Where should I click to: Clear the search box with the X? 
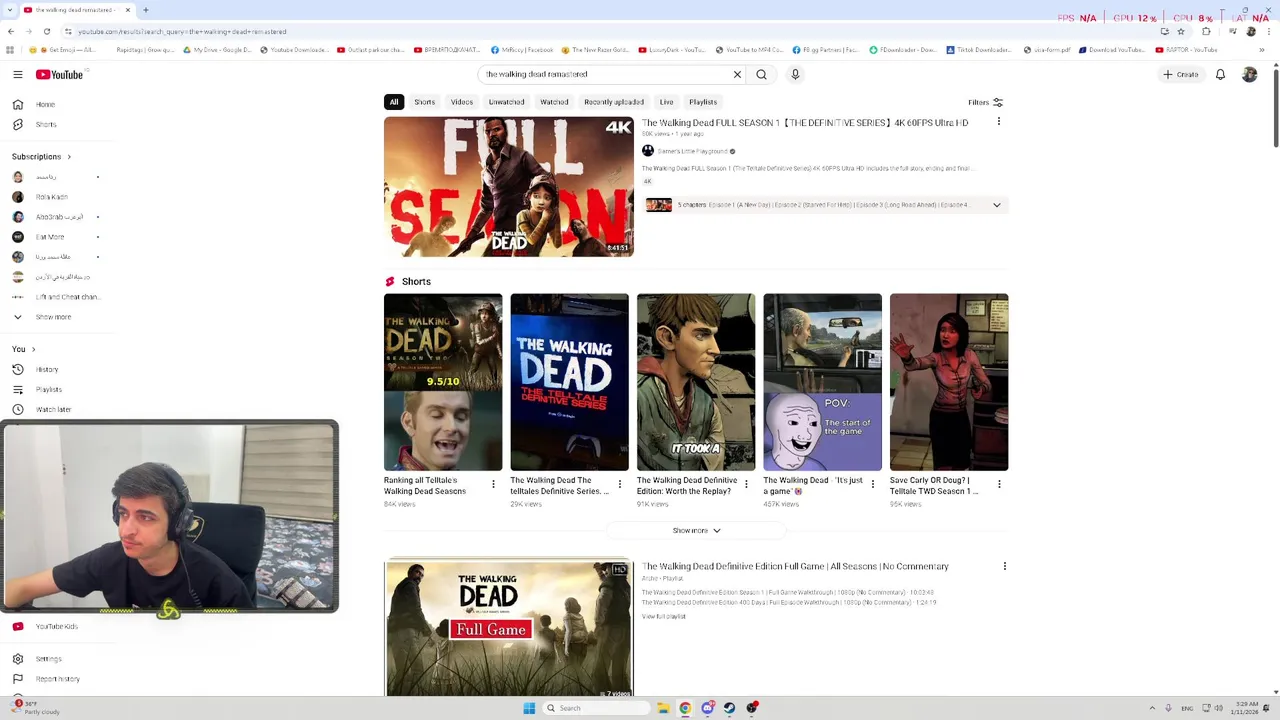[x=737, y=74]
